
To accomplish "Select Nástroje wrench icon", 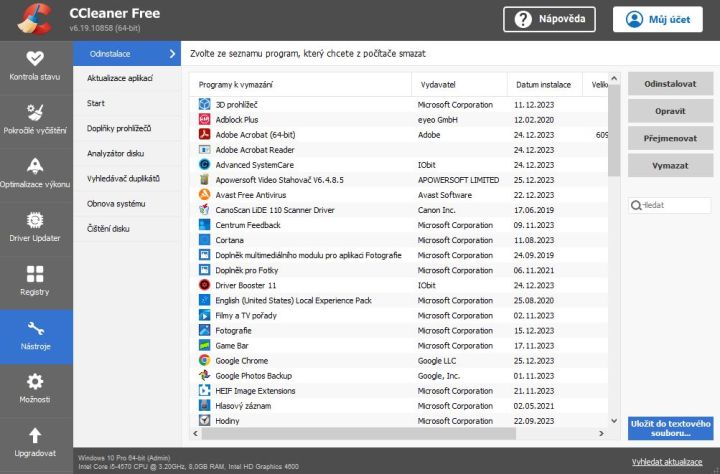I will (35, 328).
